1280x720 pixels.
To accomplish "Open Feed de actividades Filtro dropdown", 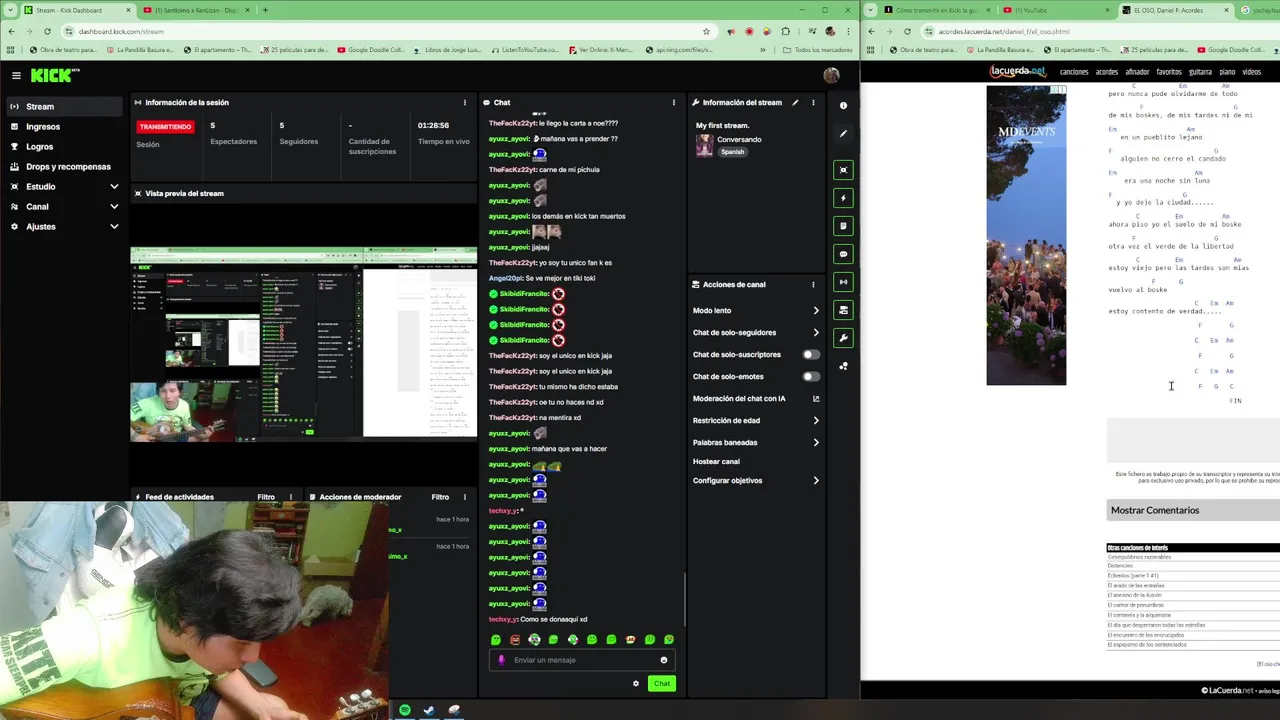I will (x=266, y=497).
